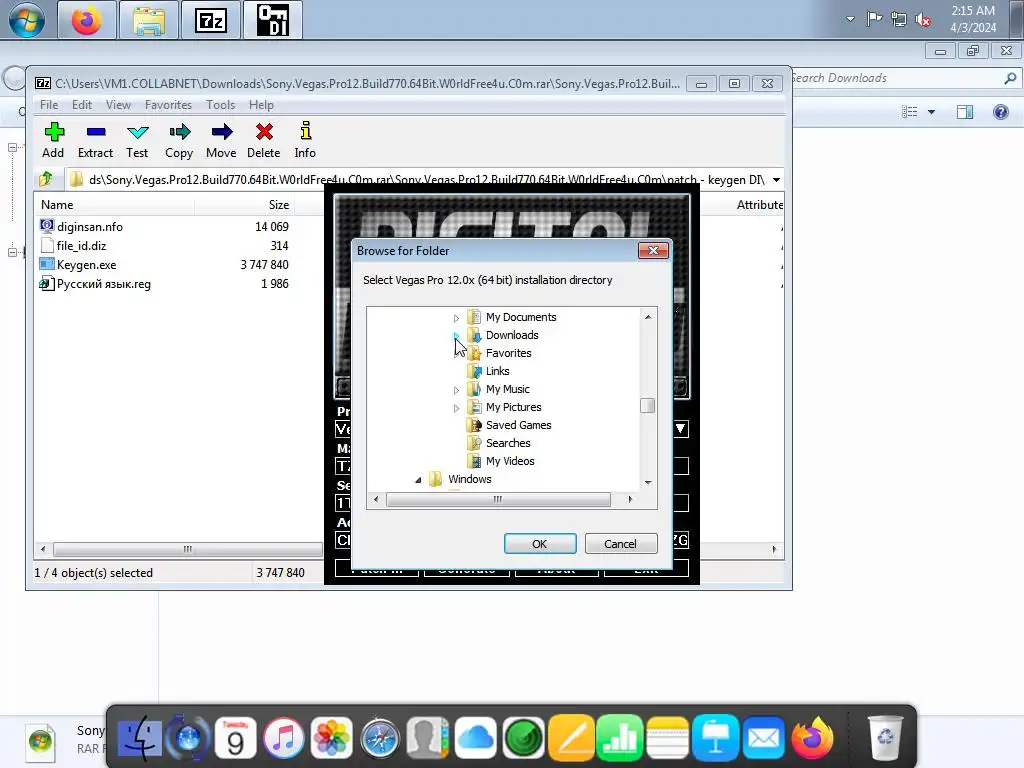Click the Action Center flag tray icon
The image size is (1024, 768).
pyautogui.click(x=874, y=19)
